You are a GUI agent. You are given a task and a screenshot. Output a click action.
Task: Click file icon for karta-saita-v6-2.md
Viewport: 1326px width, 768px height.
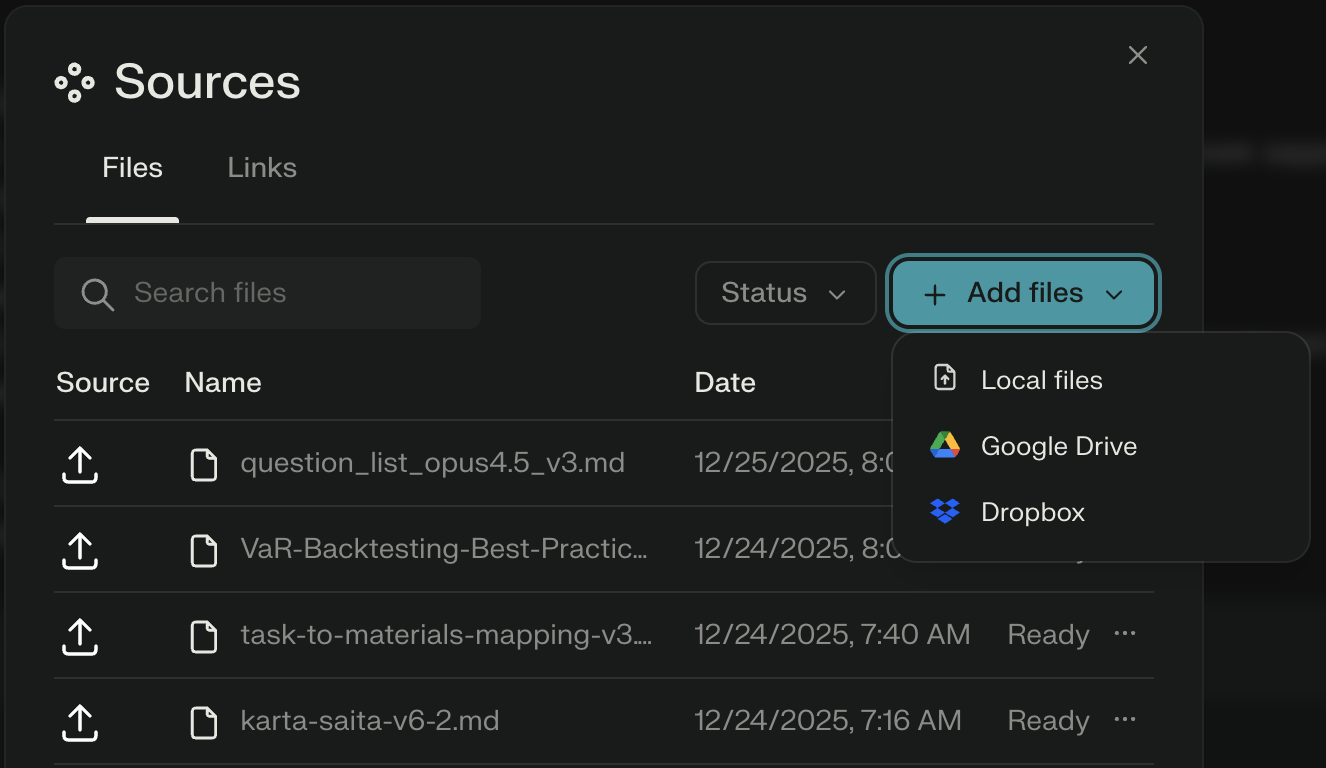(204, 721)
